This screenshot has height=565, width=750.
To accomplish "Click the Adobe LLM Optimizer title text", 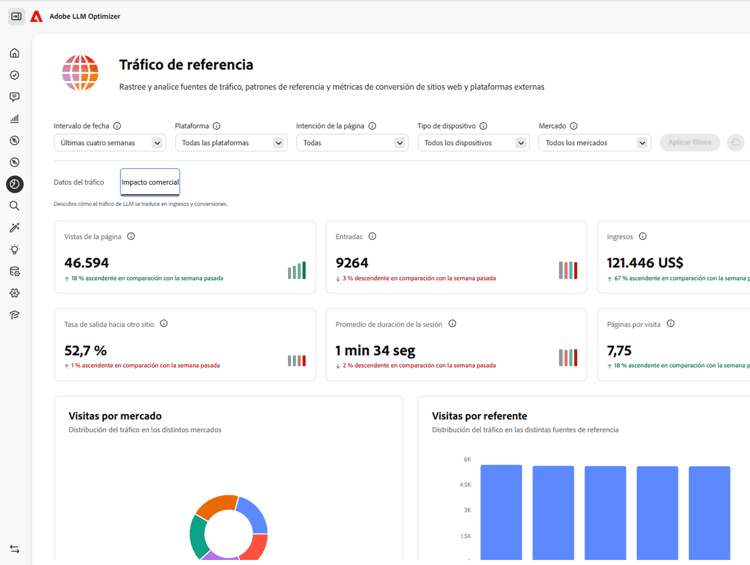I will pos(85,16).
